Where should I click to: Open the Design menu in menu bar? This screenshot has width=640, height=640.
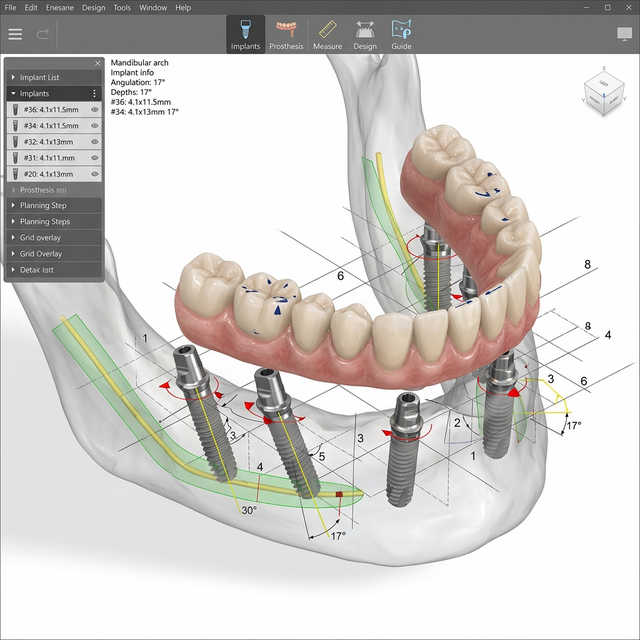click(x=93, y=8)
